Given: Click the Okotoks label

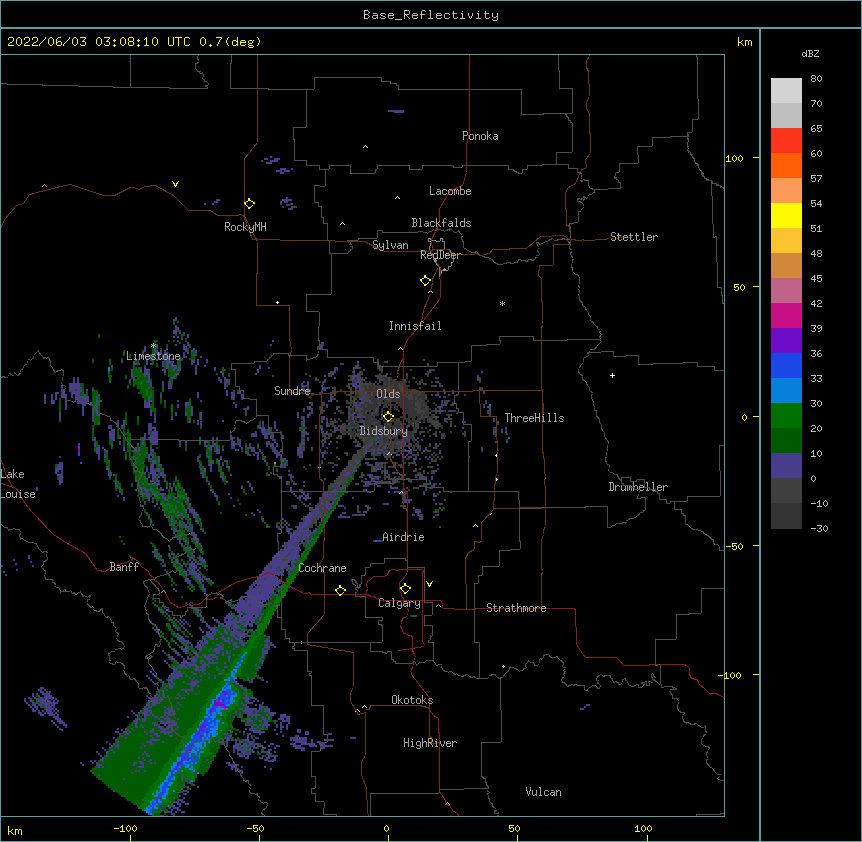Looking at the screenshot, I should 412,700.
